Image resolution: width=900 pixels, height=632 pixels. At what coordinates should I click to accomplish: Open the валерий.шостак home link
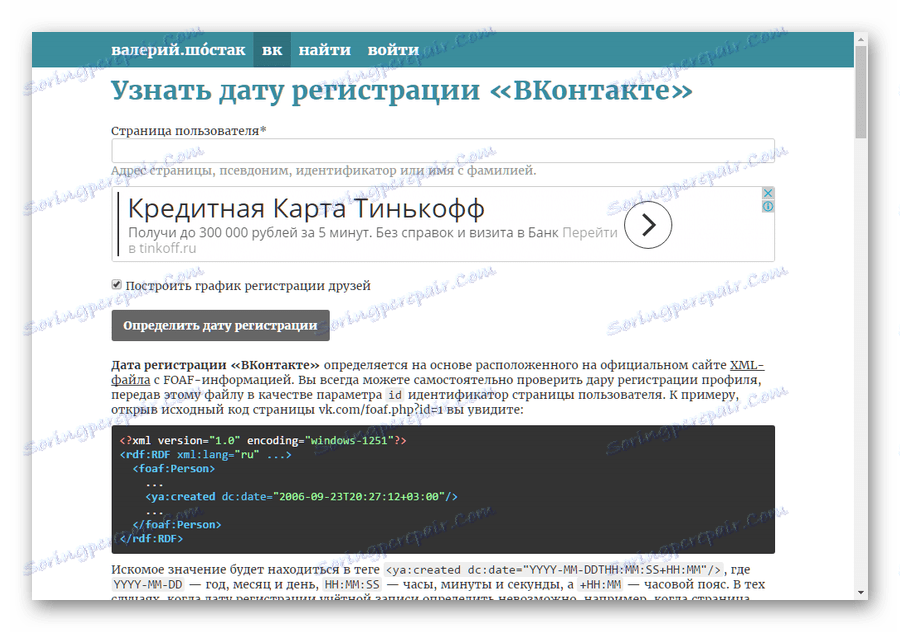178,50
